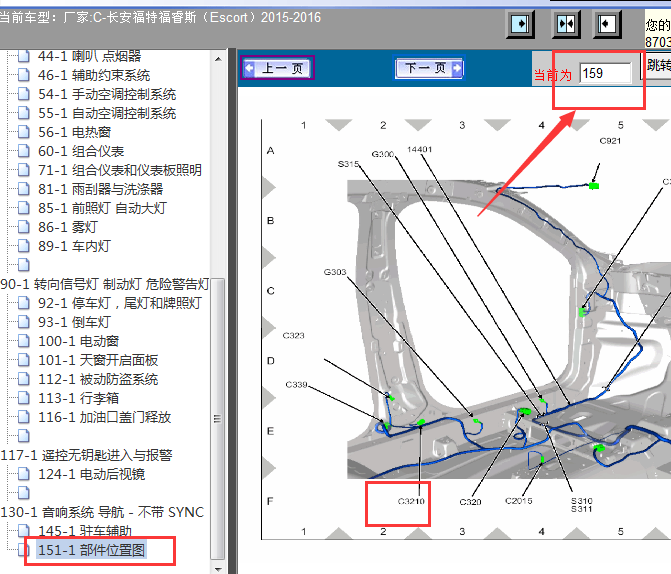This screenshot has width=671, height=574.
Task: Click connector label C3210 in diagram
Action: 411,501
